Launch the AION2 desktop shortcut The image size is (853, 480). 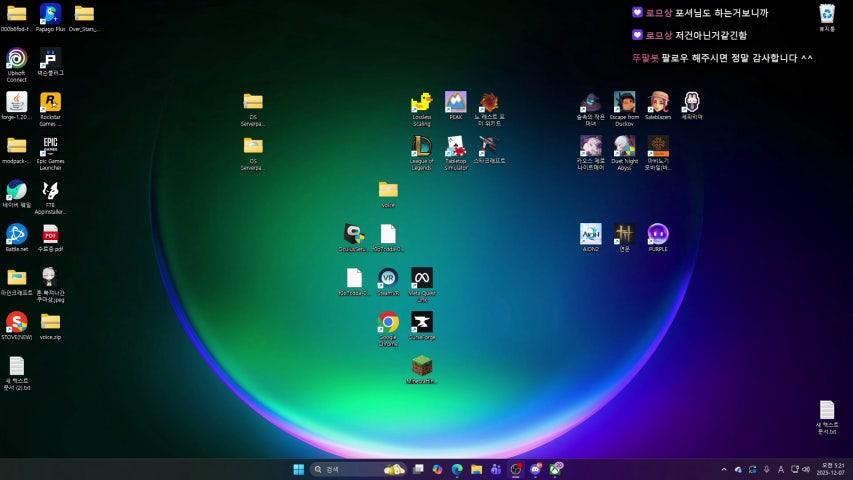[590, 234]
